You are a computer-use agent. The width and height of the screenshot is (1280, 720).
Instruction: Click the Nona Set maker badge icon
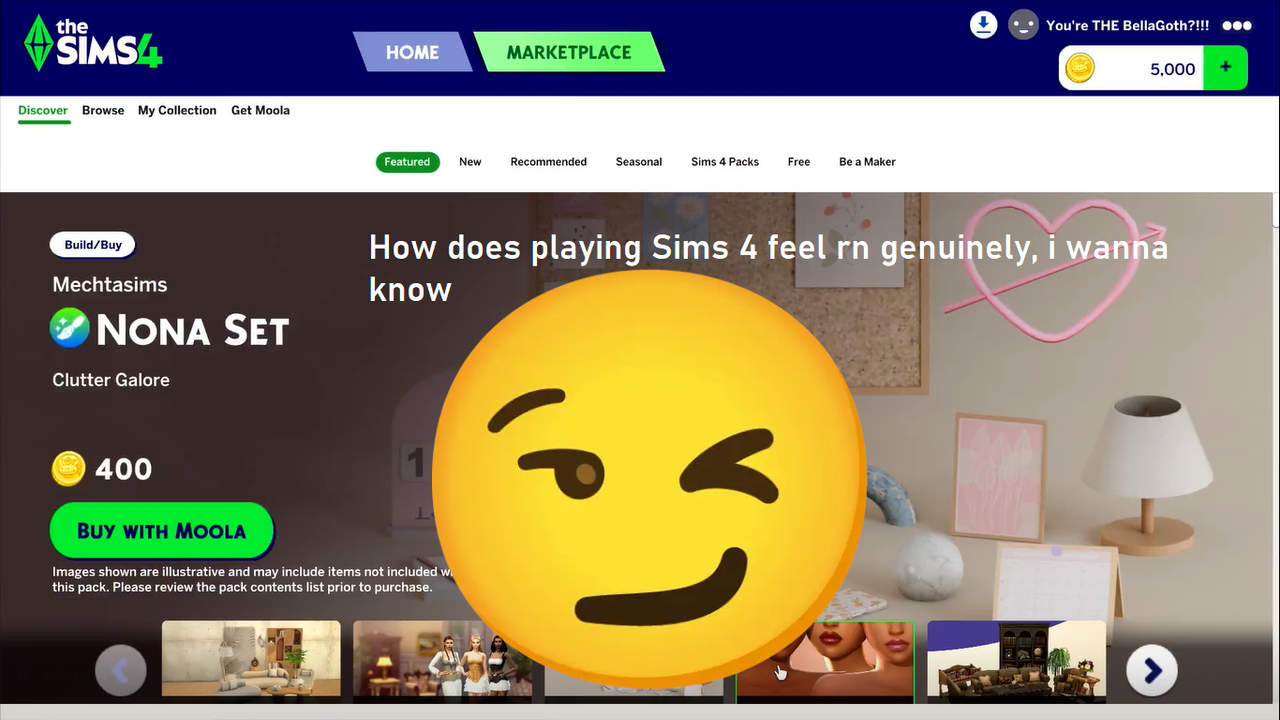tap(70, 328)
